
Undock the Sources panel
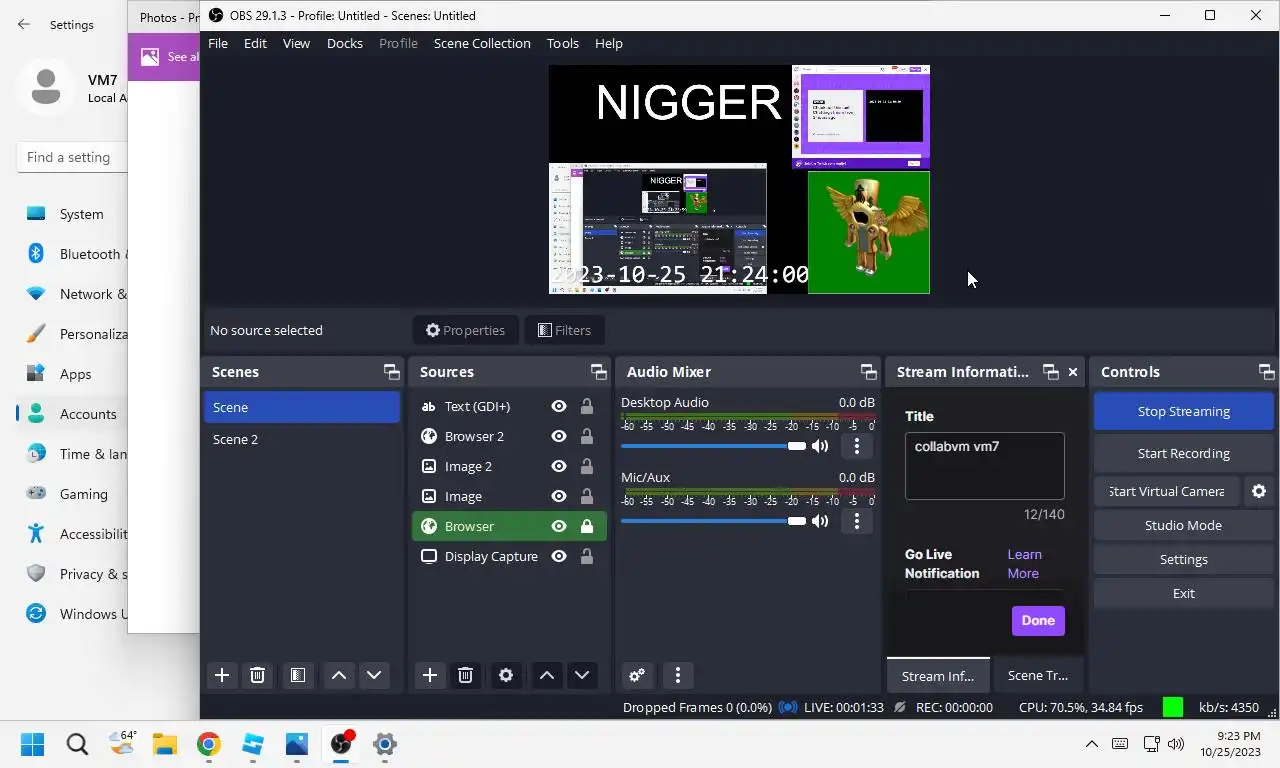(x=598, y=372)
